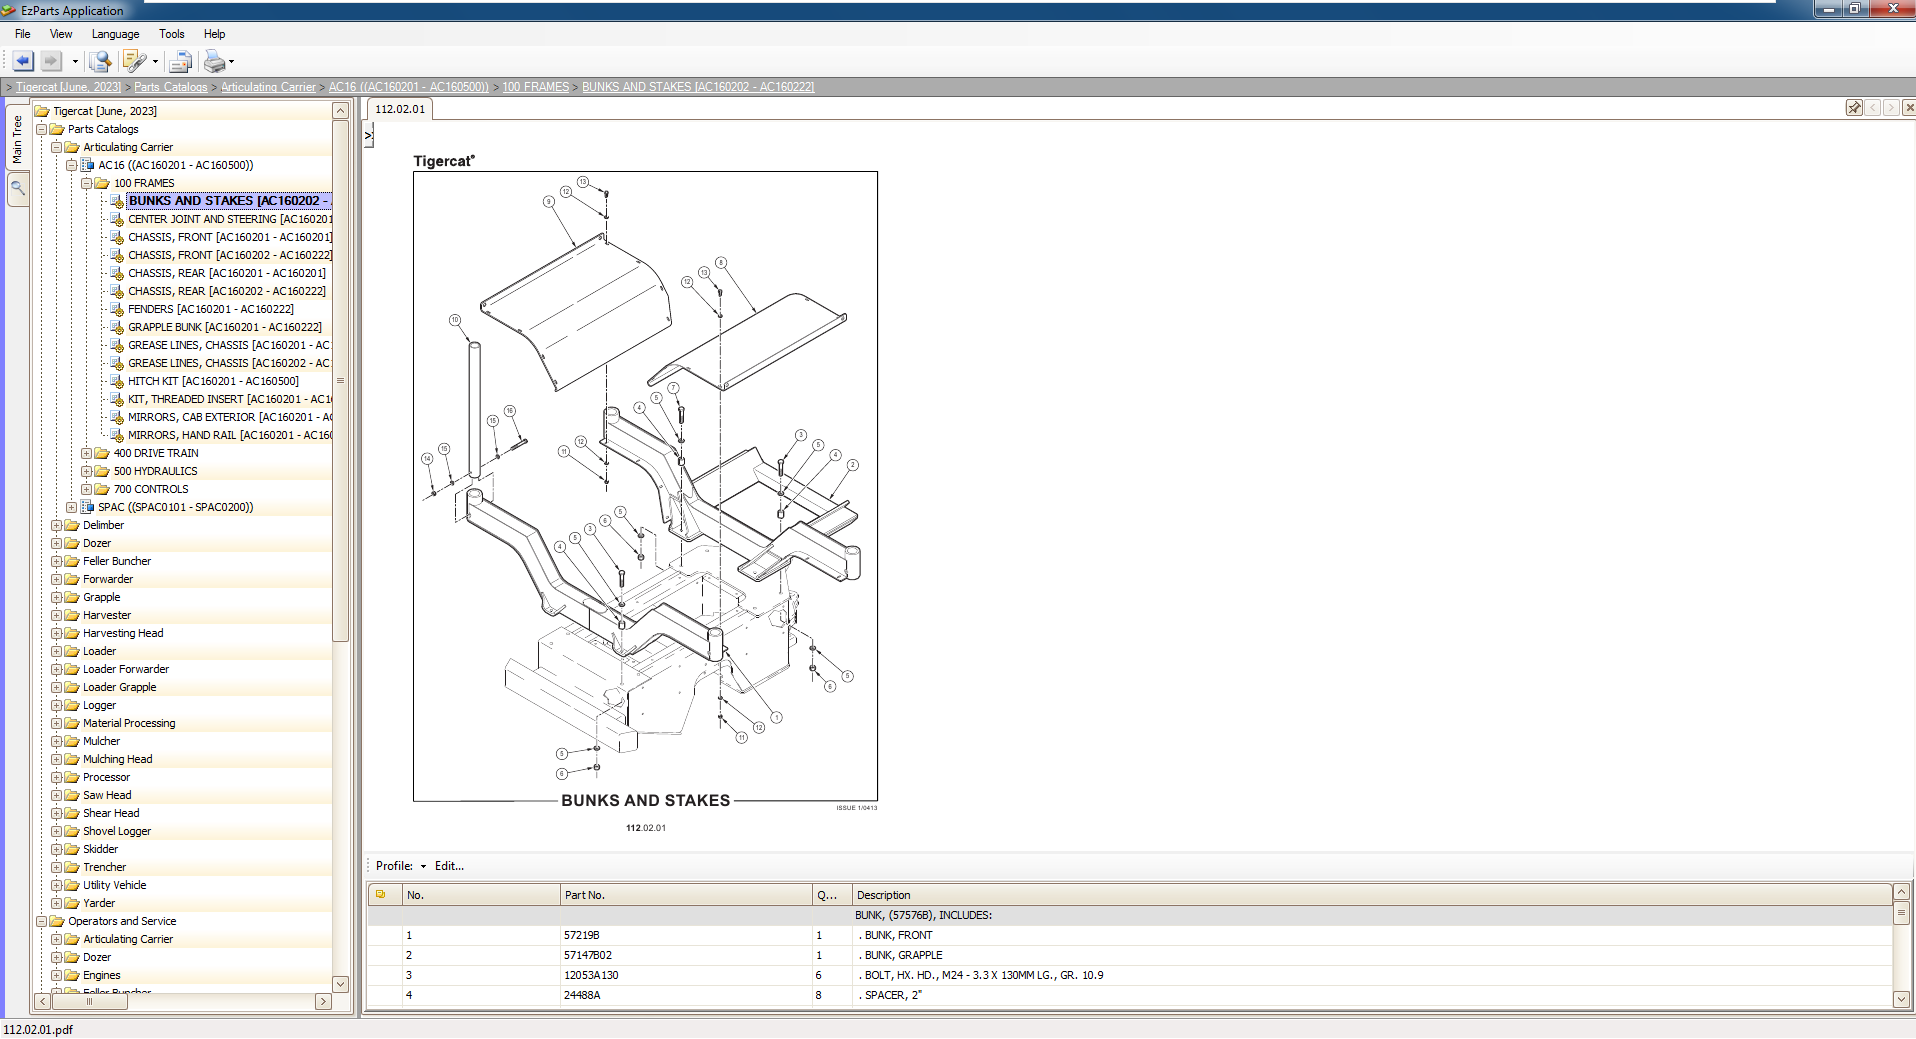Click the search magnifier icon in sidebar

[17, 188]
